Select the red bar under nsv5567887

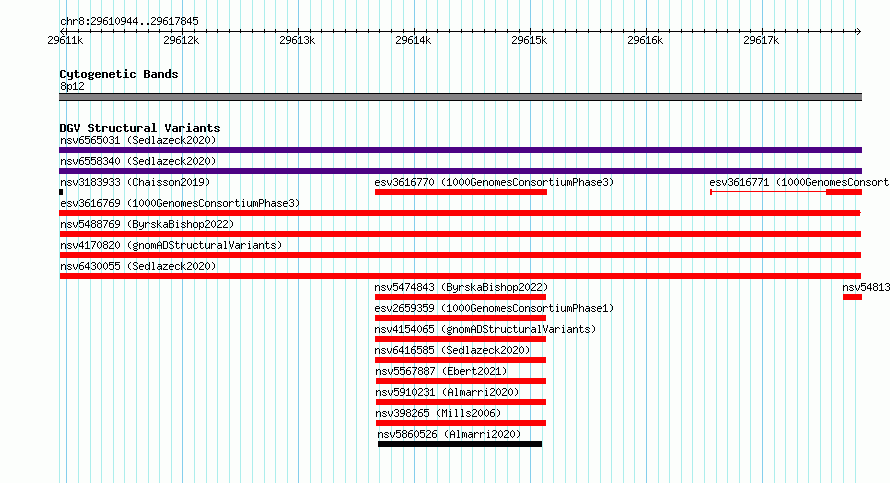[x=461, y=381]
